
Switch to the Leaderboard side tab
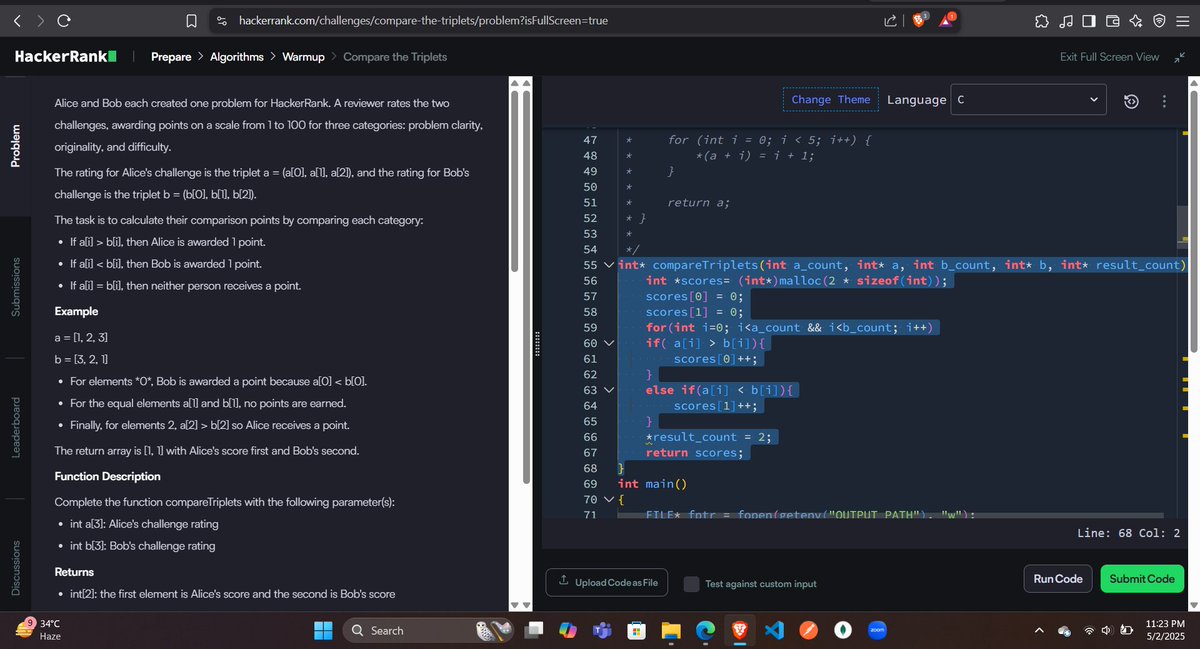click(x=15, y=427)
